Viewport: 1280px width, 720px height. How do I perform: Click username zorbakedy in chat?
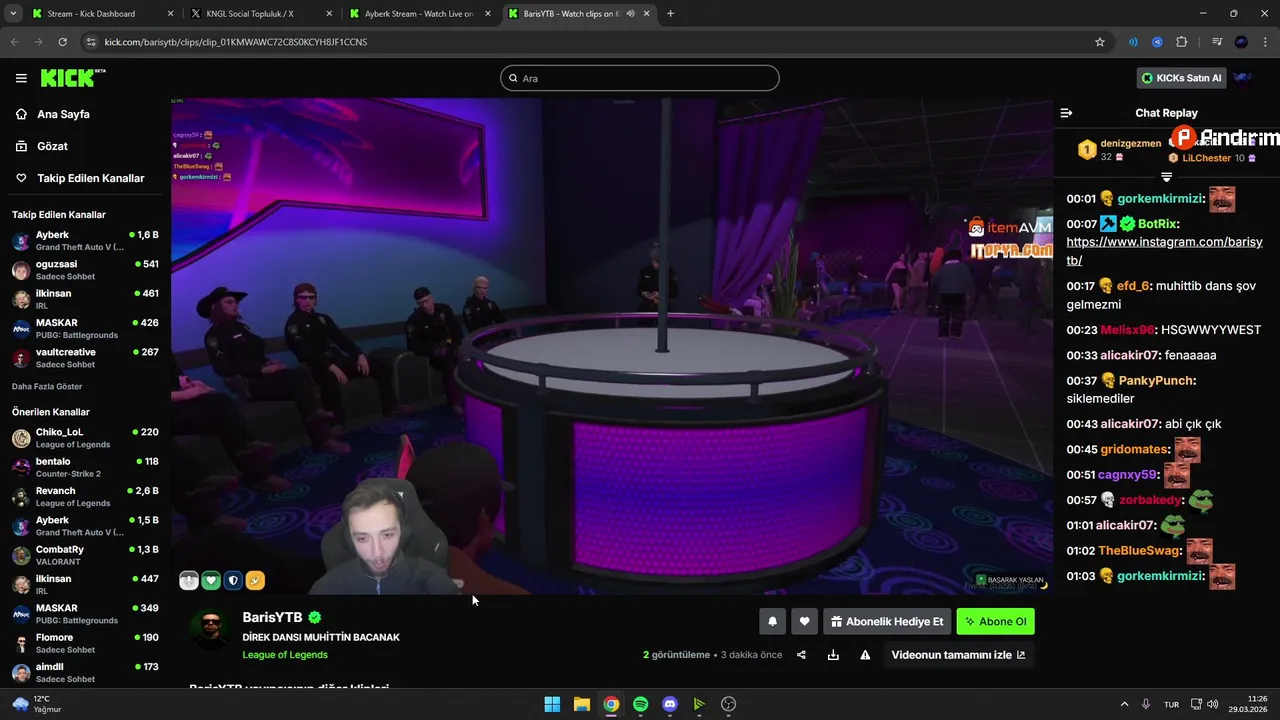pyautogui.click(x=1150, y=500)
